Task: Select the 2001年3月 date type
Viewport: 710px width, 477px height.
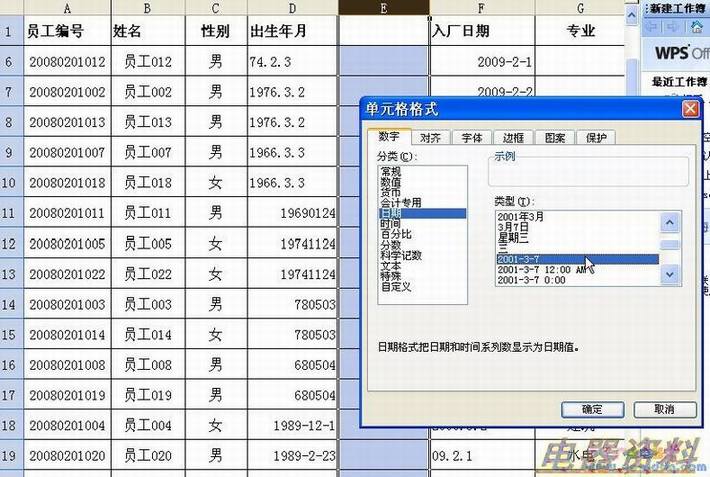Action: (x=520, y=217)
